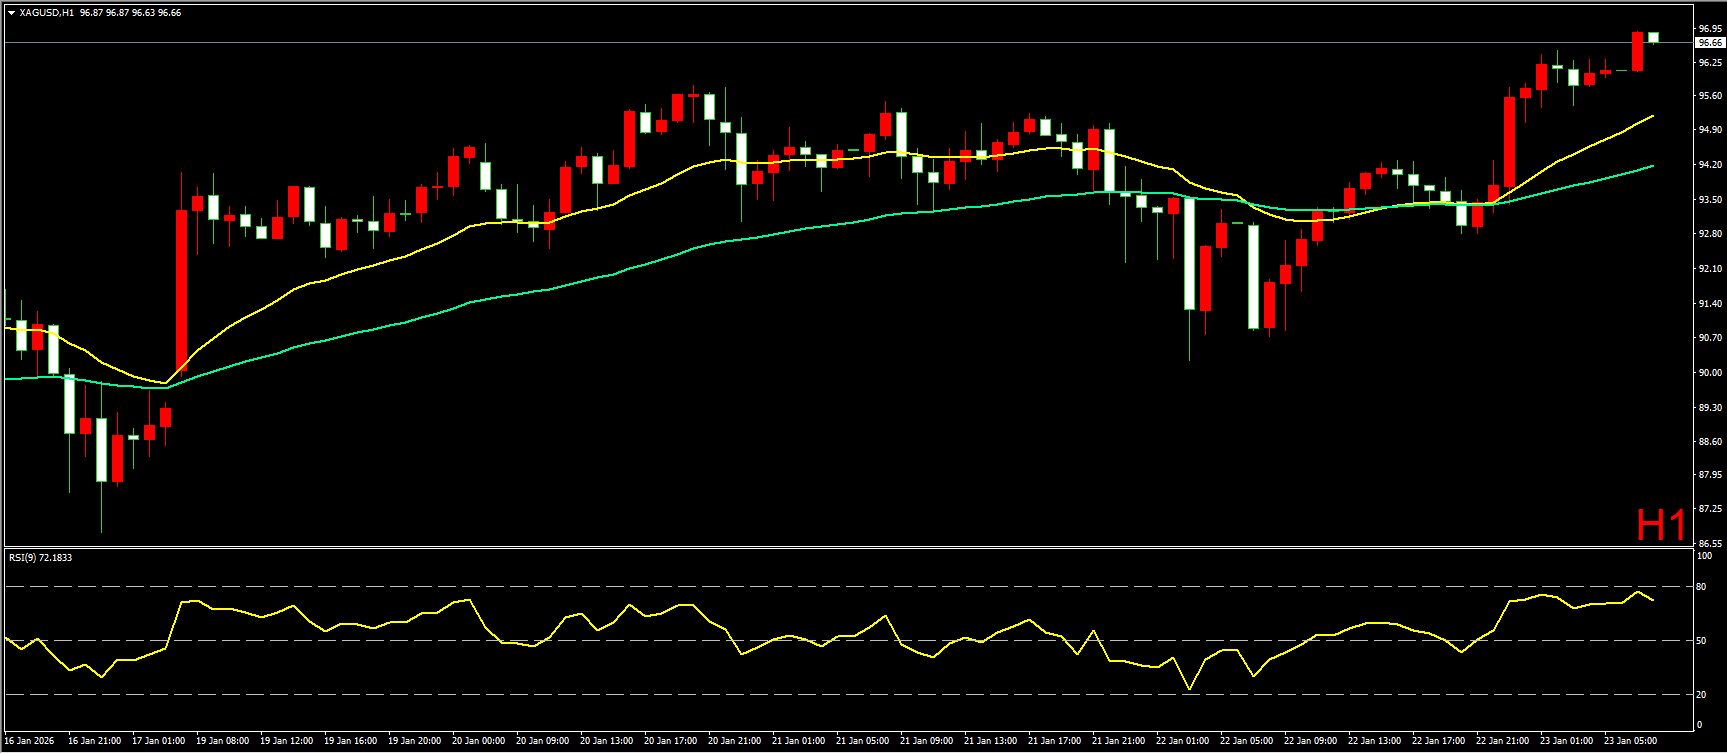The image size is (1727, 754).
Task: Click the large red H1 timeframe label
Action: tap(1661, 525)
